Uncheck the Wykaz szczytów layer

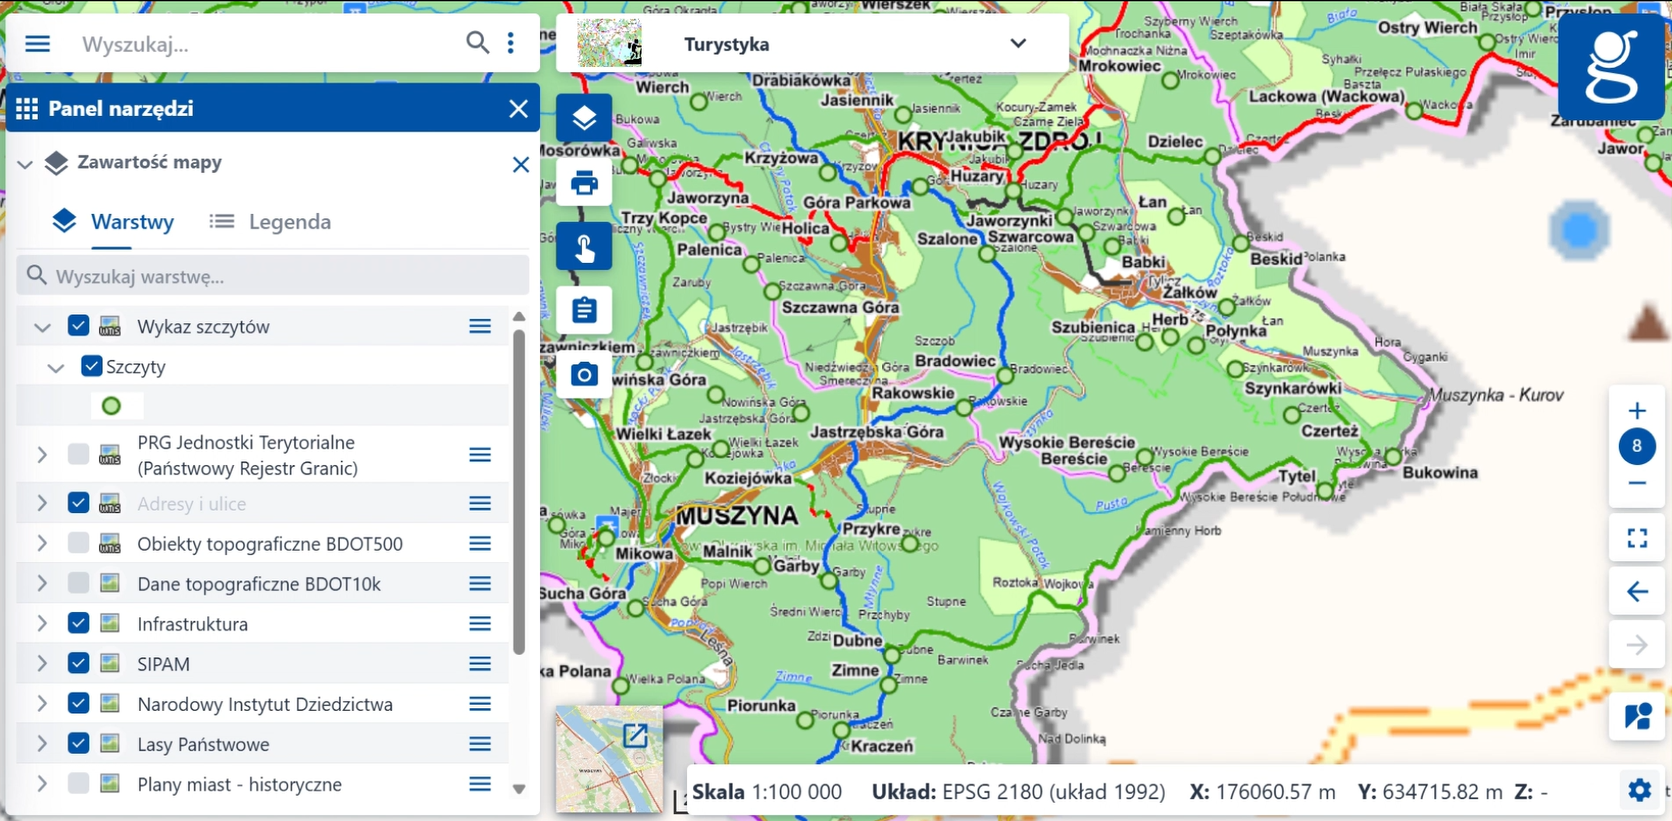point(79,326)
